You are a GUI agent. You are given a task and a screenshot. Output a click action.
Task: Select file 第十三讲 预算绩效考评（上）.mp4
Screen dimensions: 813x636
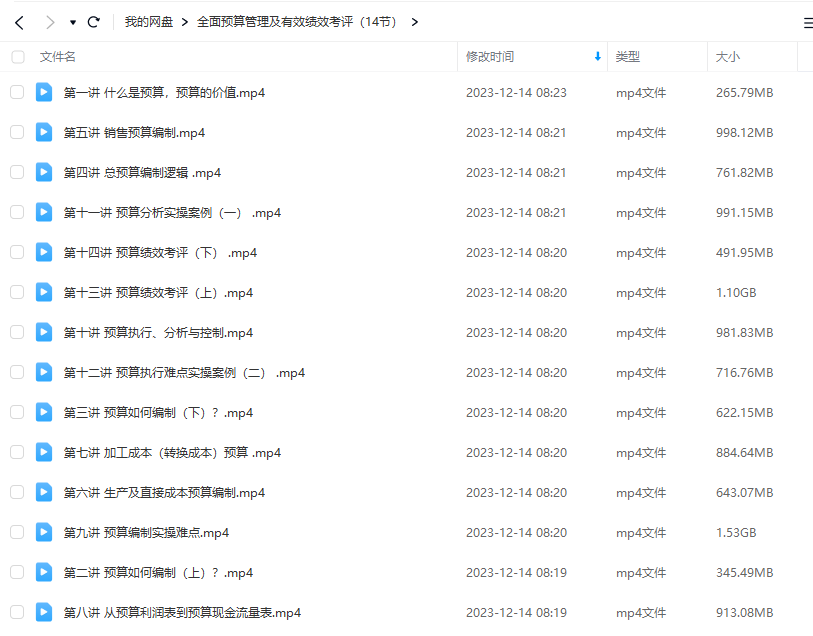tap(158, 293)
